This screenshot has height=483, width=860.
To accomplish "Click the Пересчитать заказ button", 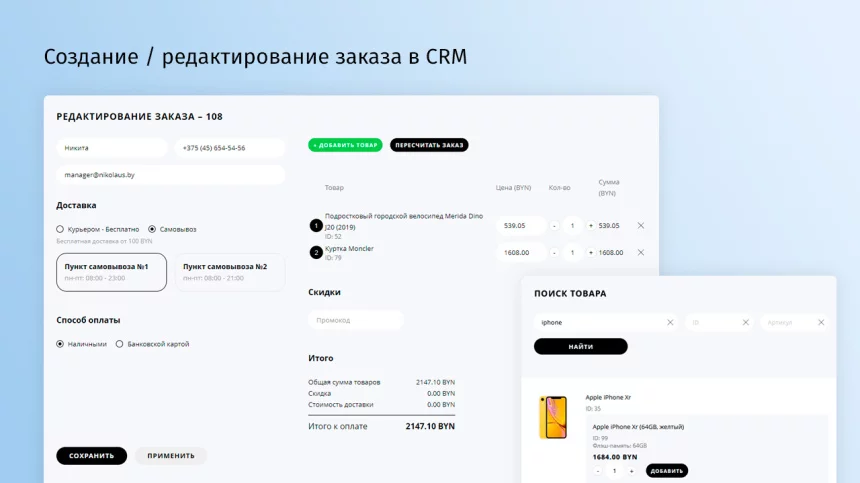I will [x=429, y=145].
